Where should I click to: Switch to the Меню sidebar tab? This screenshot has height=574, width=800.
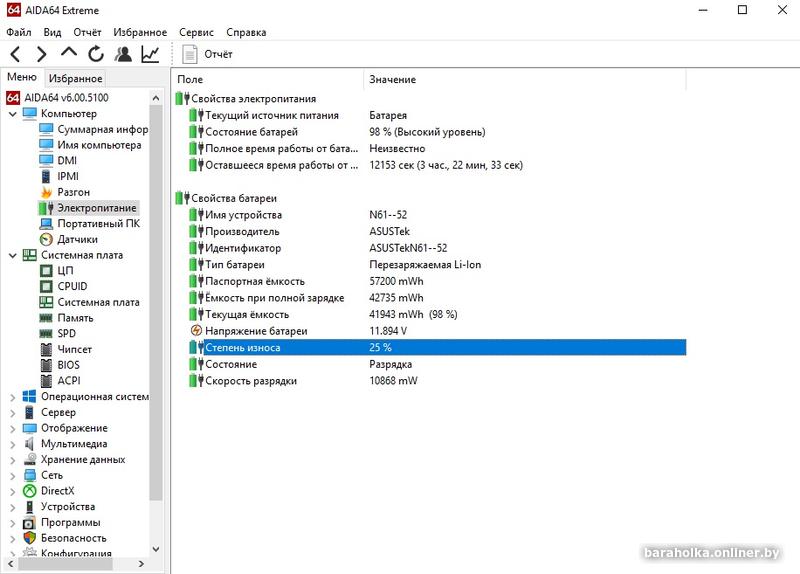[x=22, y=77]
